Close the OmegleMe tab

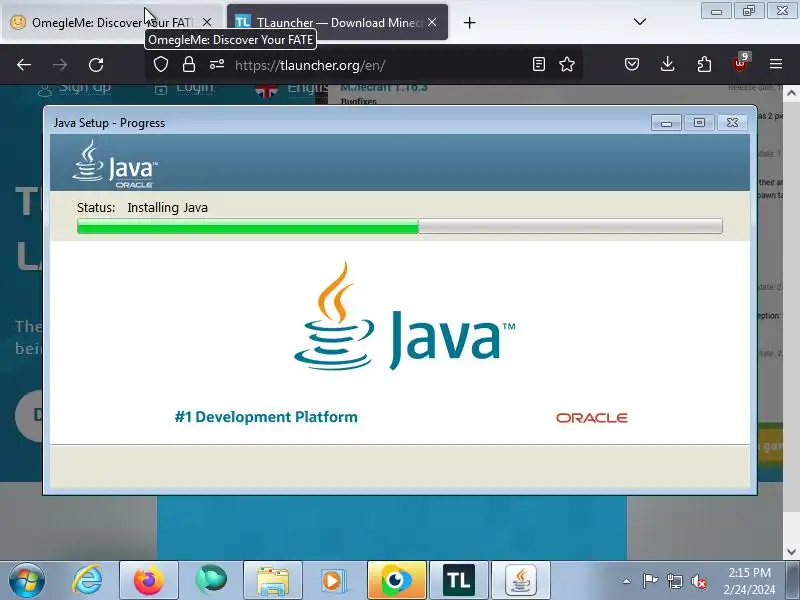pos(207,22)
